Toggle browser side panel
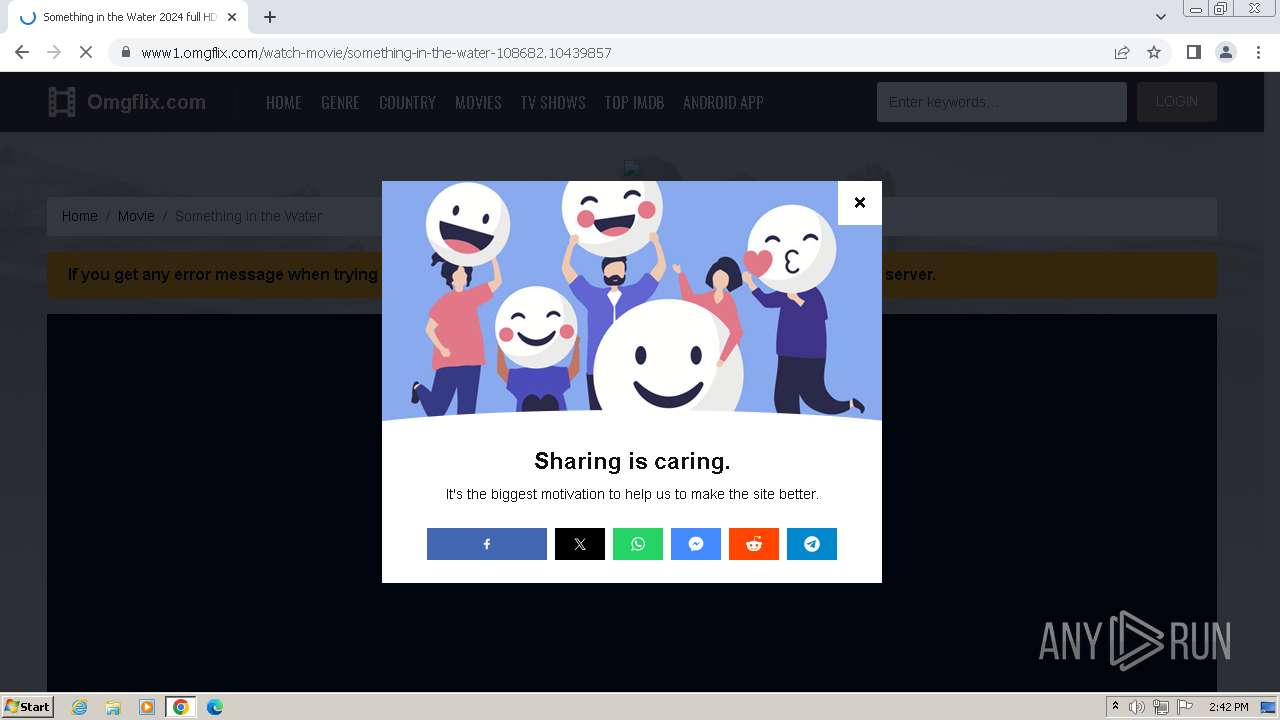 coord(1193,52)
